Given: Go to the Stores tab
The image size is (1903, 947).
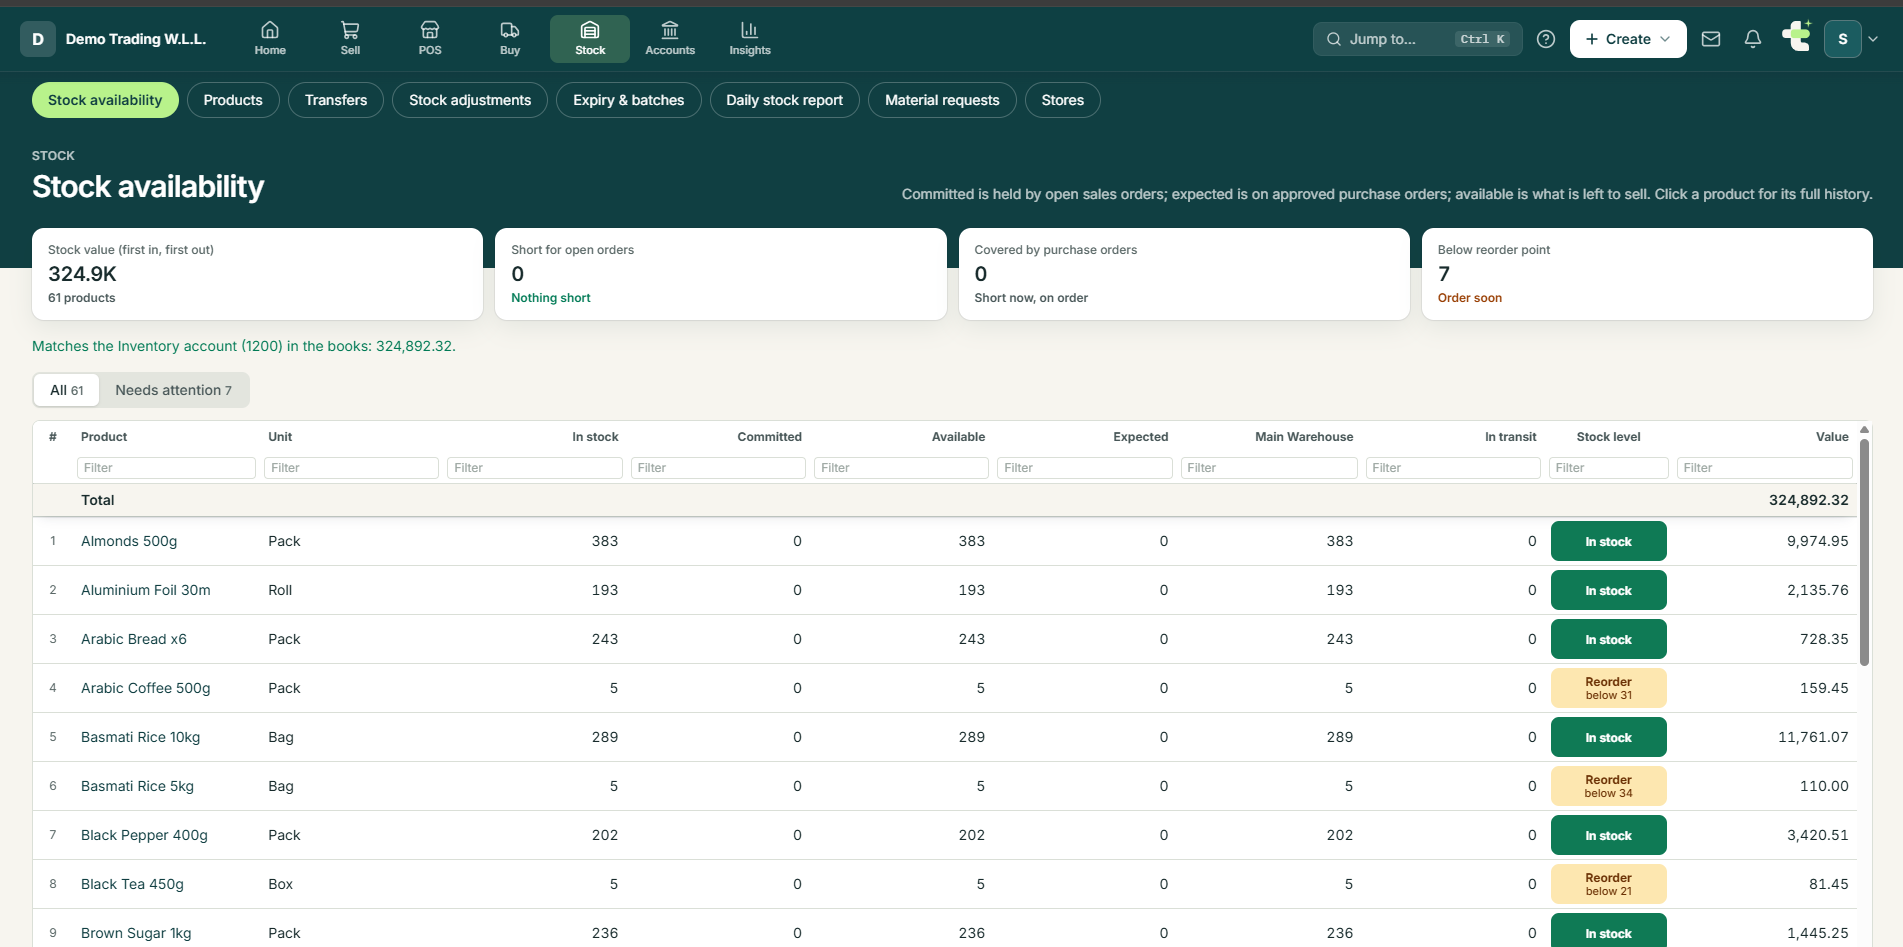Looking at the screenshot, I should tap(1063, 100).
